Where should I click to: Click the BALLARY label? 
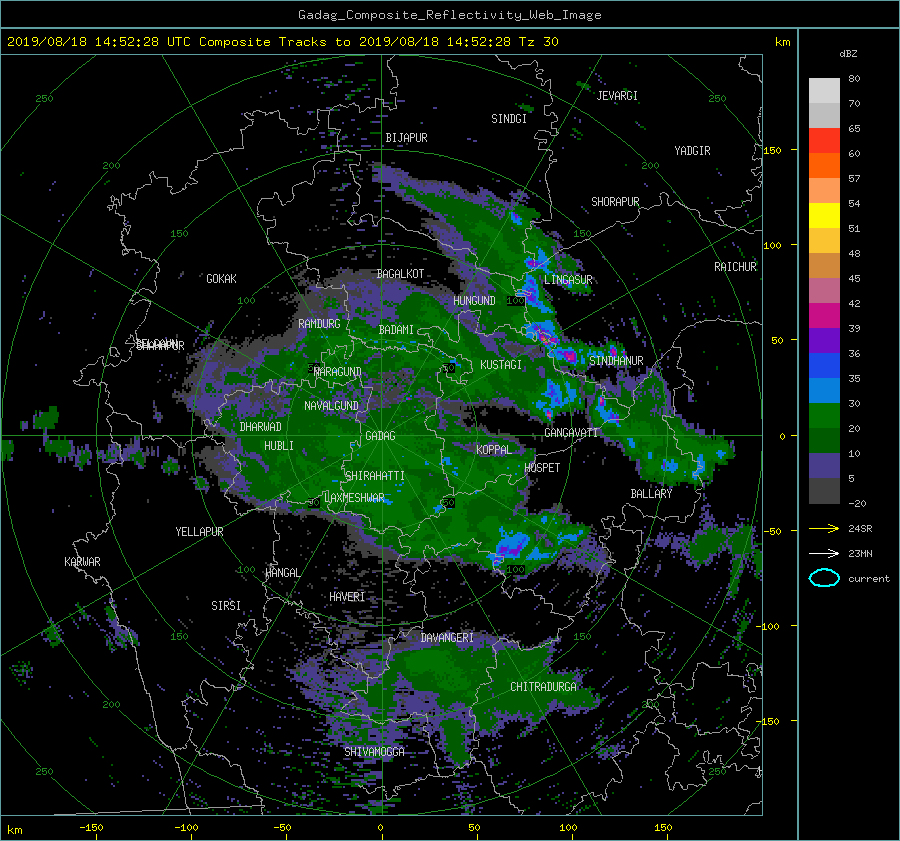651,494
